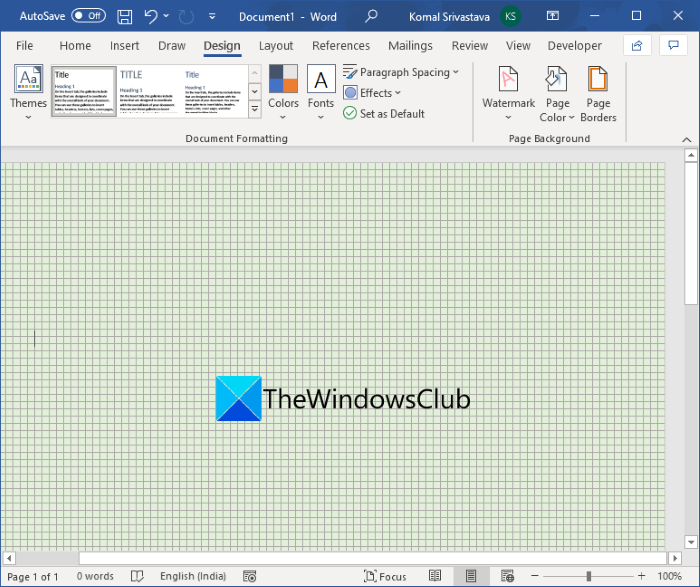The height and width of the screenshot is (587, 700).
Task: Move style gallery down one row
Action: pyautogui.click(x=254, y=92)
